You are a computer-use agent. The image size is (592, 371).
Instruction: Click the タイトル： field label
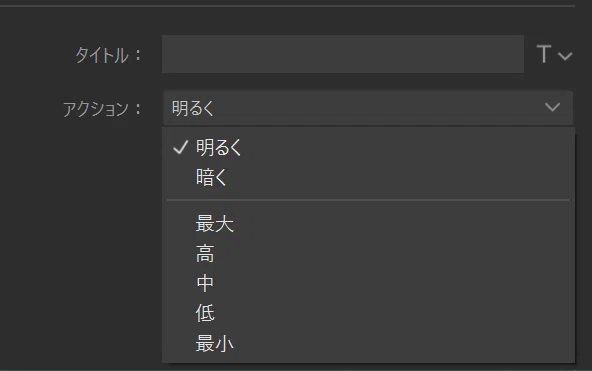coord(108,55)
